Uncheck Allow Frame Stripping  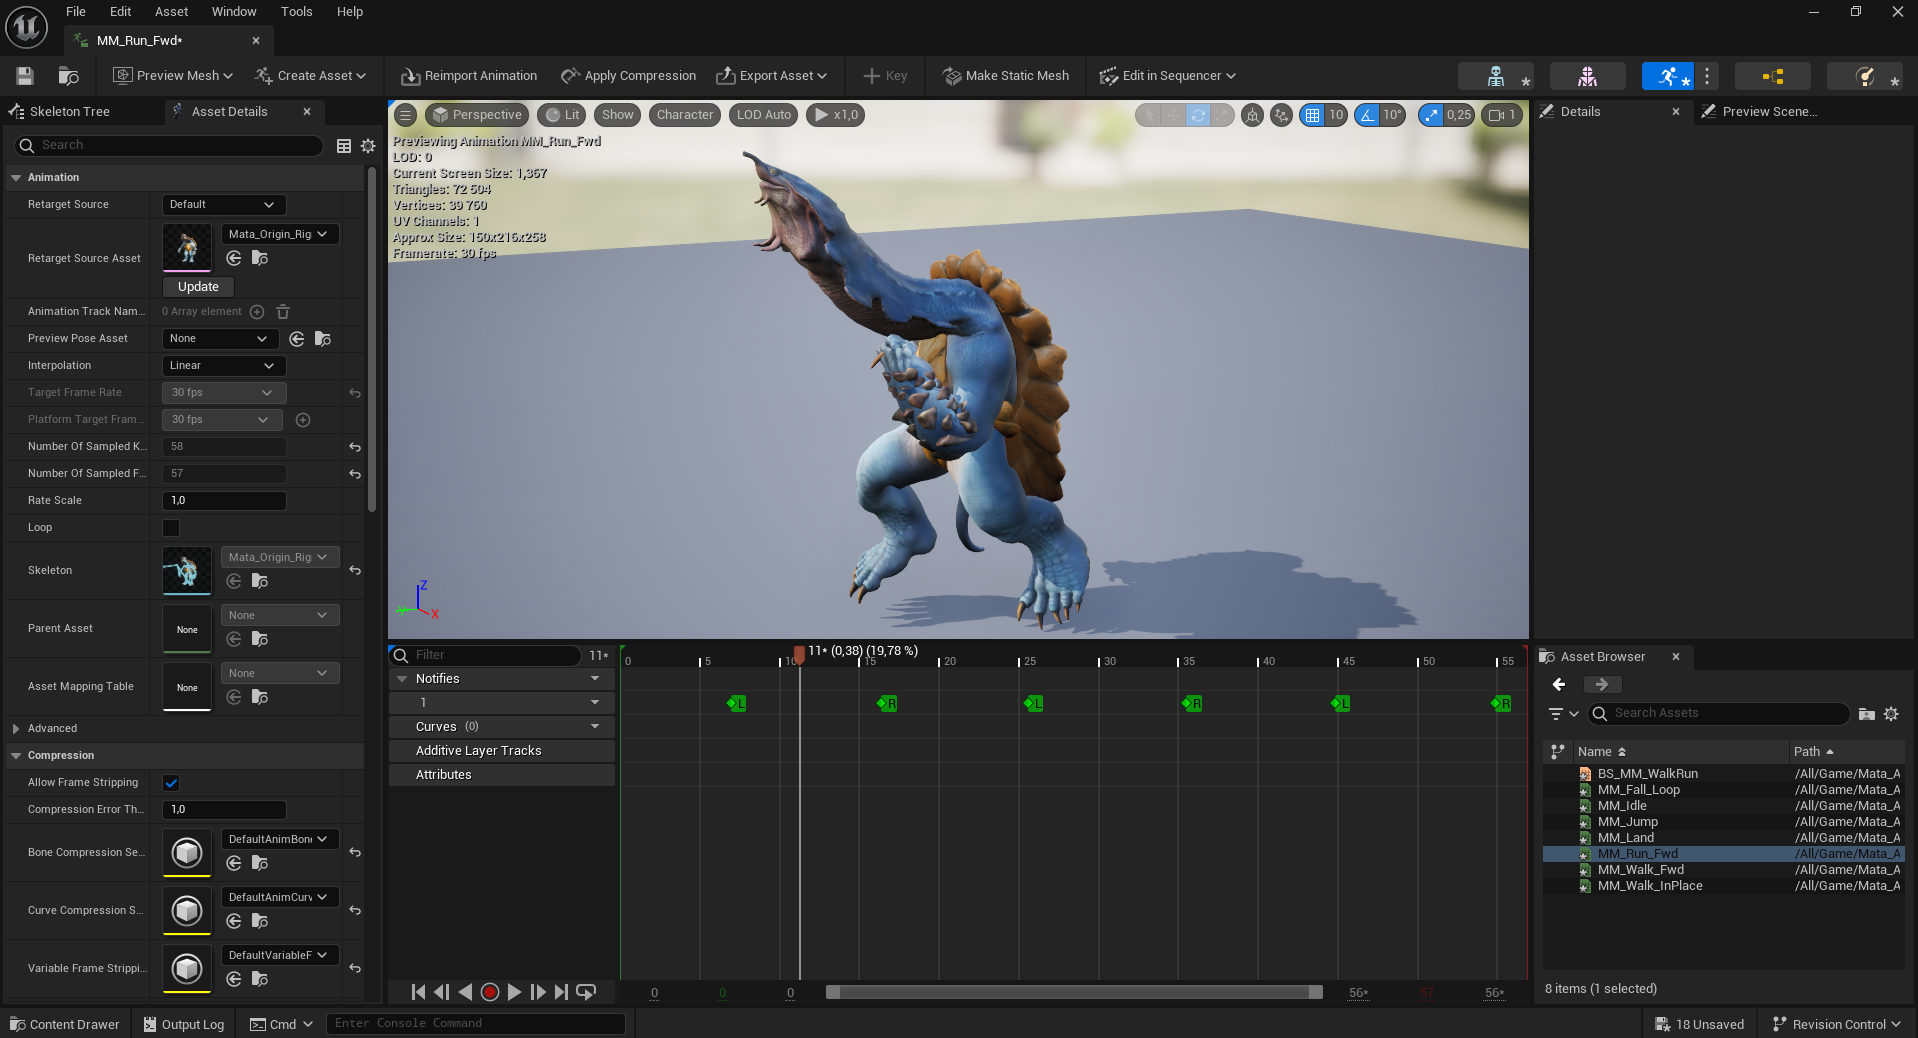point(171,783)
